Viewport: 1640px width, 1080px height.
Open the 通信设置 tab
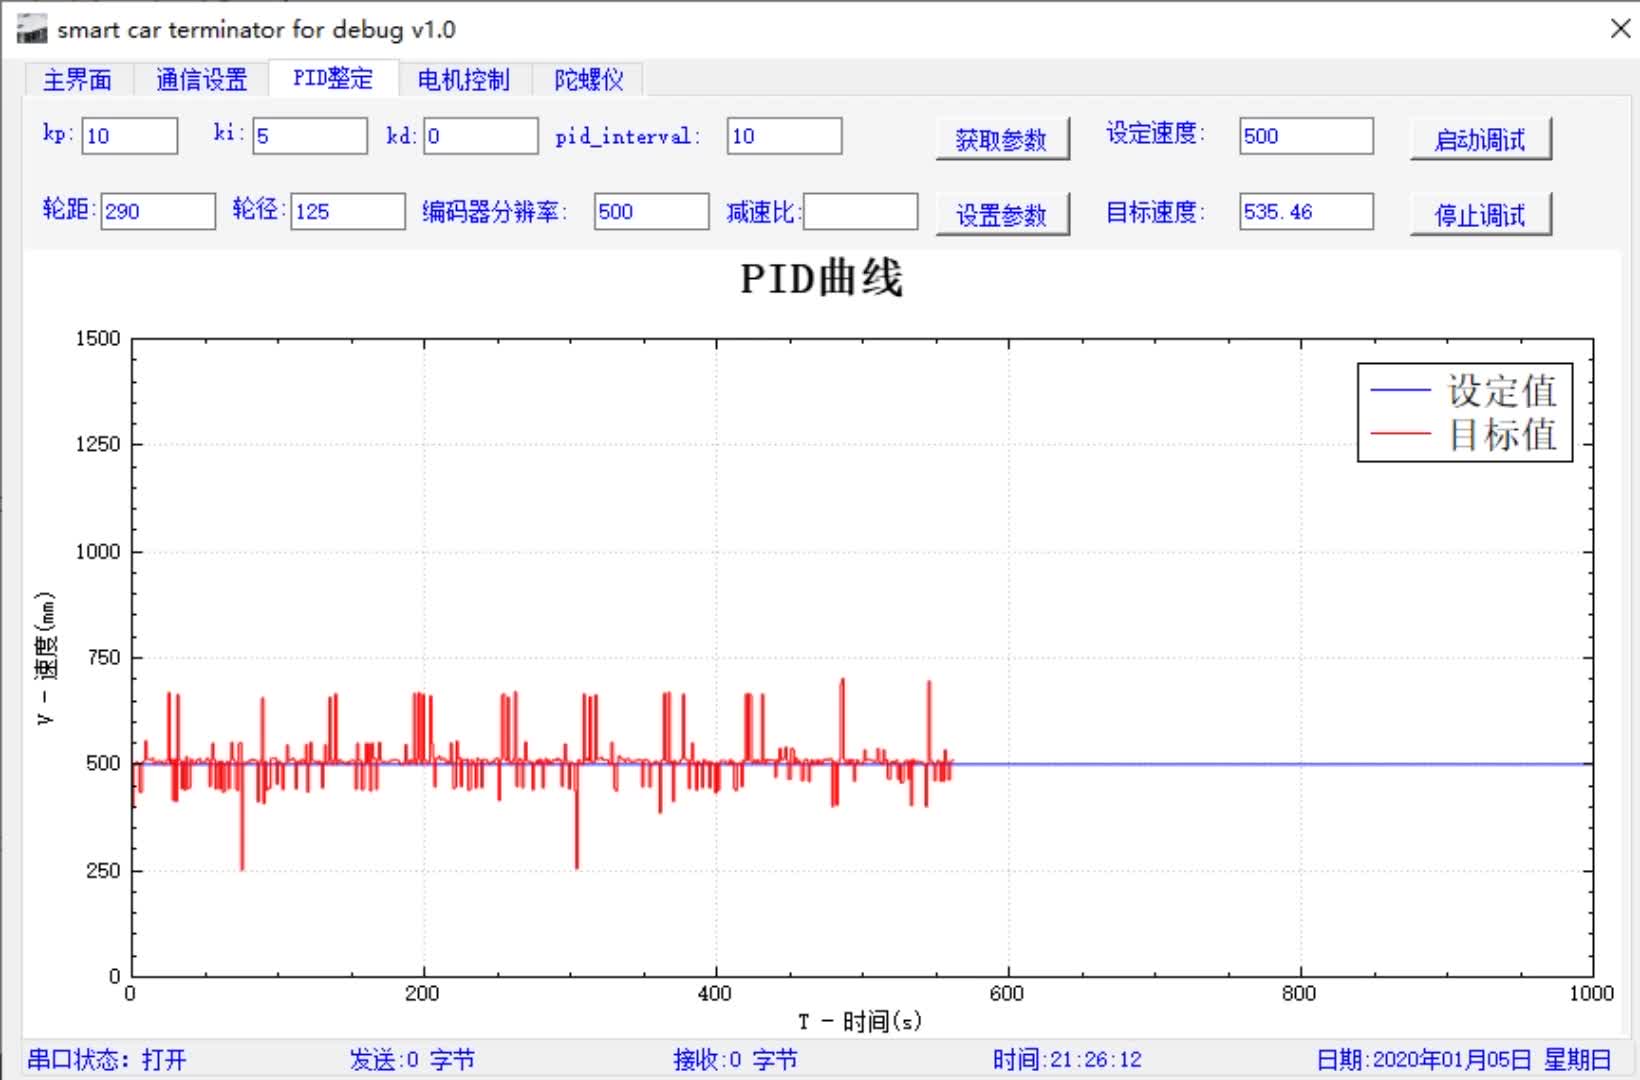pyautogui.click(x=200, y=79)
